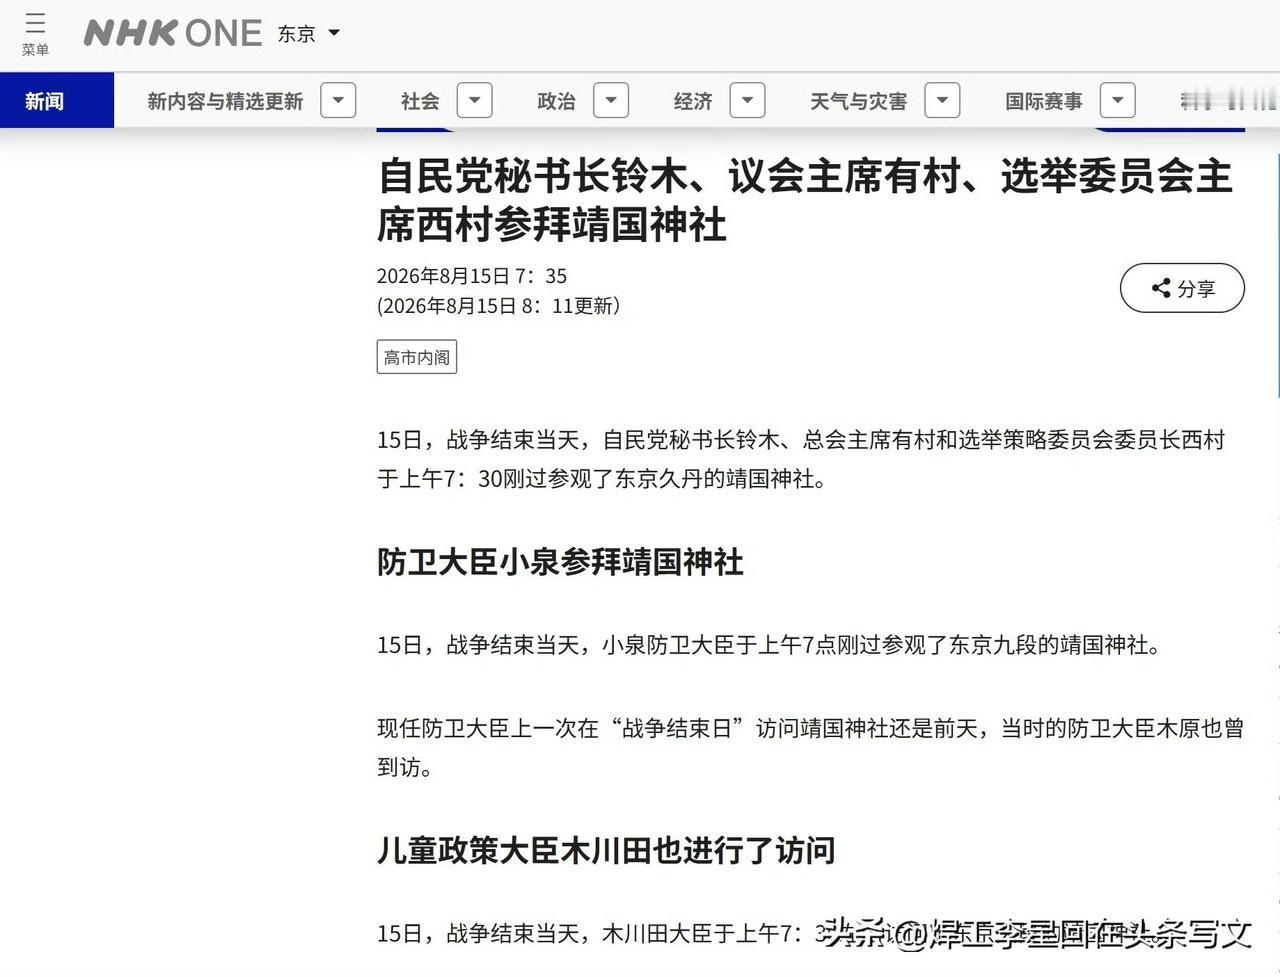Image resolution: width=1280 pixels, height=977 pixels.
Task: Open the 经济 category
Action: click(693, 101)
